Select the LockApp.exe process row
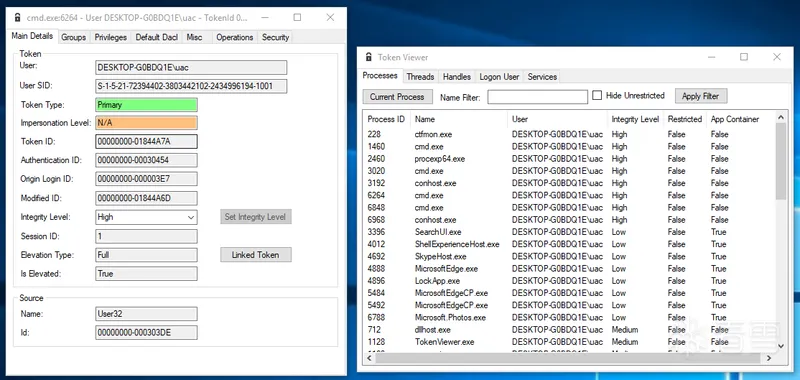The width and height of the screenshot is (800, 380). click(x=569, y=281)
